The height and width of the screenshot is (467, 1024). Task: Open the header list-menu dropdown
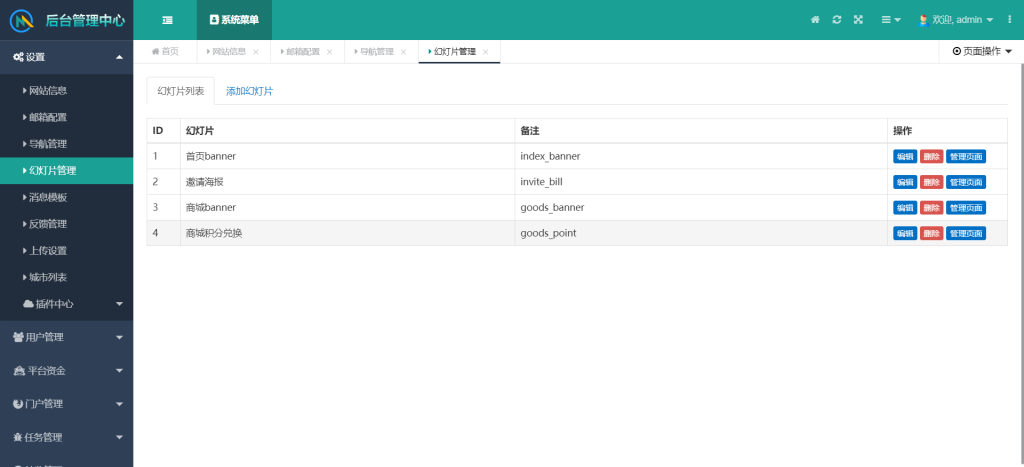(x=890, y=20)
